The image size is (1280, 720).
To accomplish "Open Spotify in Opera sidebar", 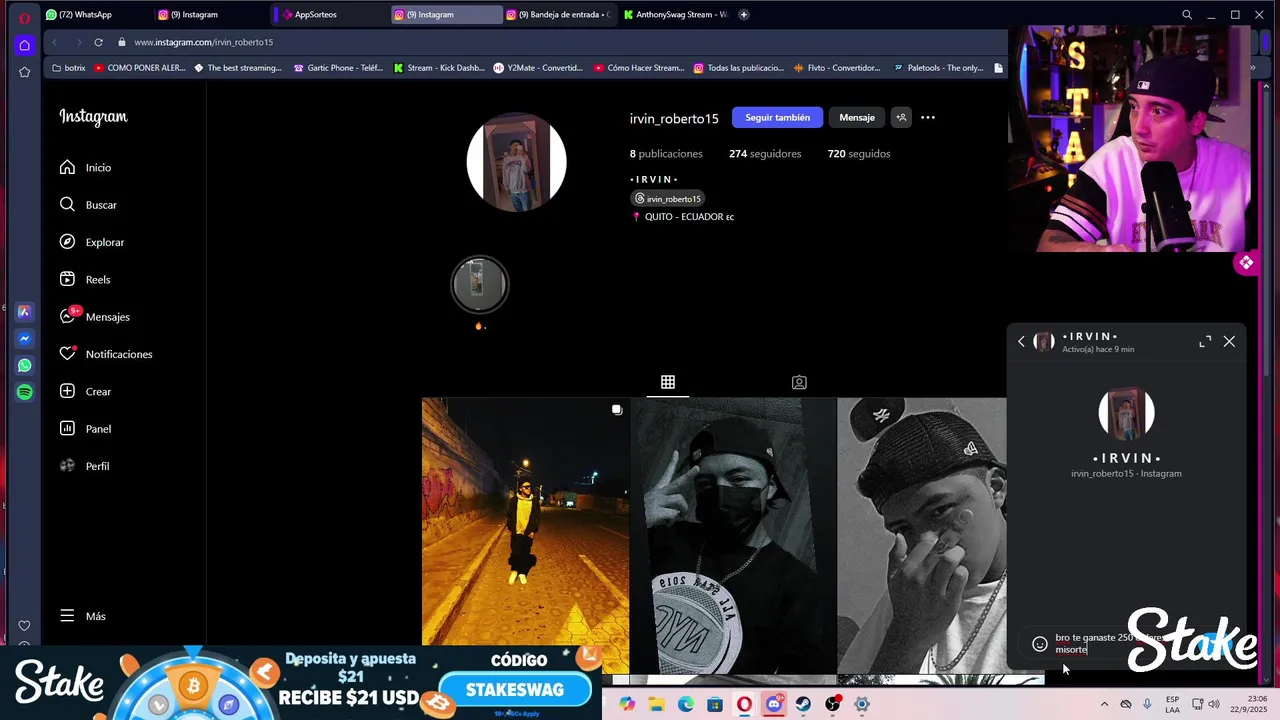I will (24, 393).
